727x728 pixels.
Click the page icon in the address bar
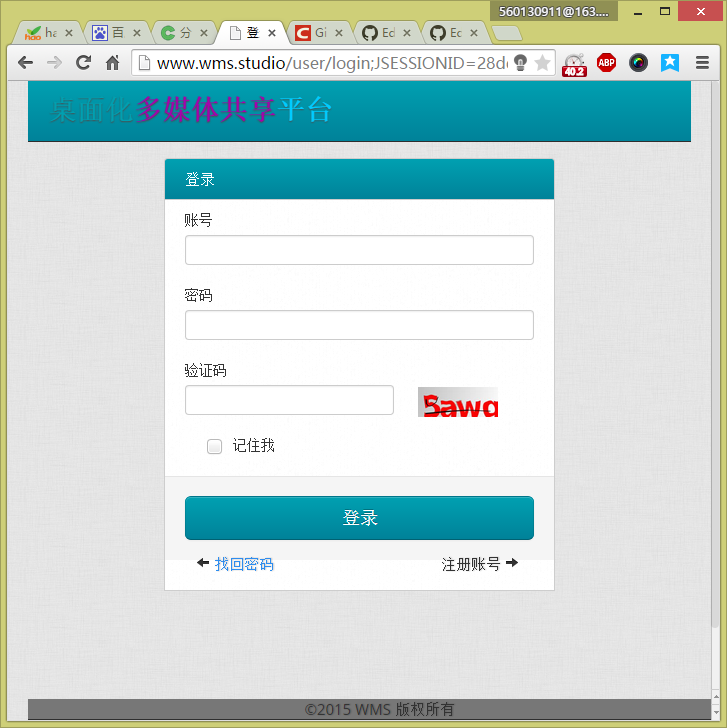pos(144,63)
